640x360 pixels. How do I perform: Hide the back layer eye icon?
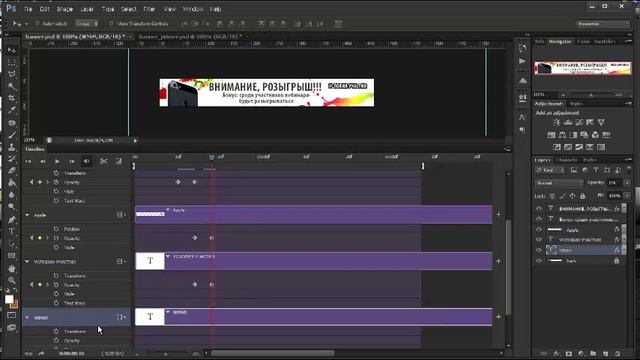tap(539, 260)
